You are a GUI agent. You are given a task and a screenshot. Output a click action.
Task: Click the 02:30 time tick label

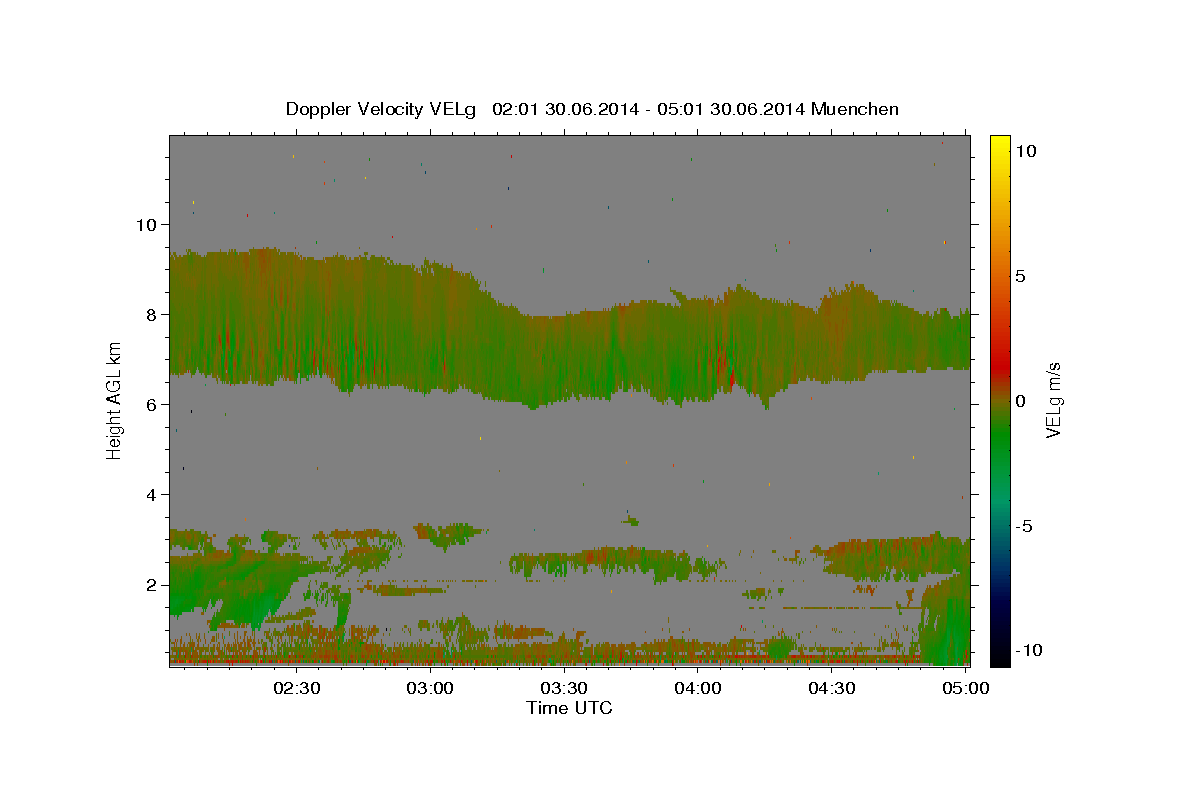coord(296,688)
